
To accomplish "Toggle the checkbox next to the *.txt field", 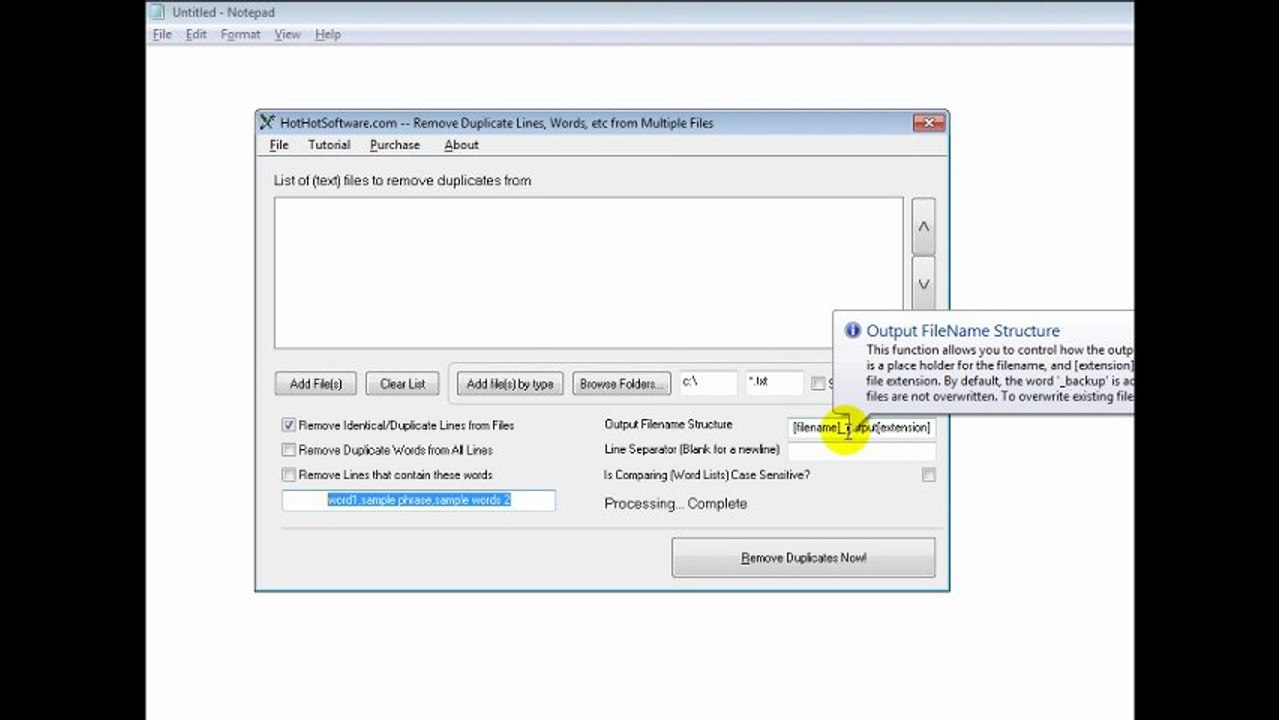I will tap(818, 383).
